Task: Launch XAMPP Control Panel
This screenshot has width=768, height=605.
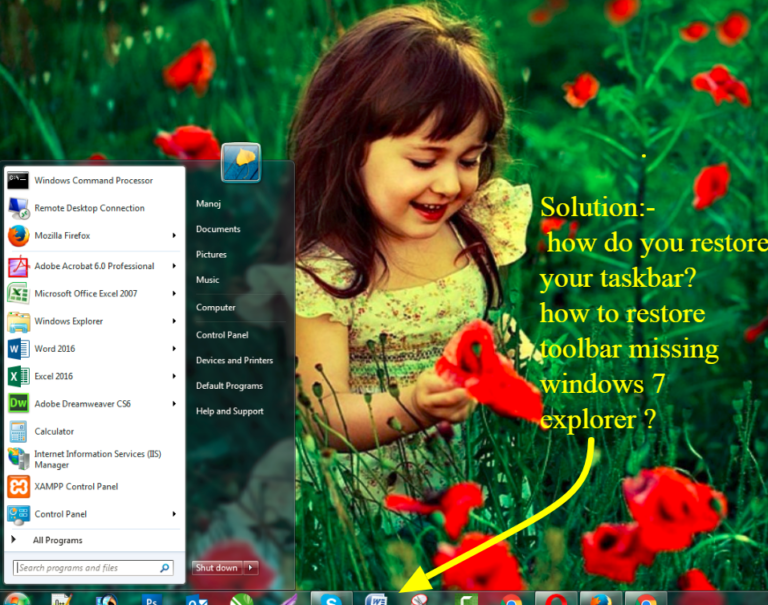Action: pyautogui.click(x=94, y=486)
